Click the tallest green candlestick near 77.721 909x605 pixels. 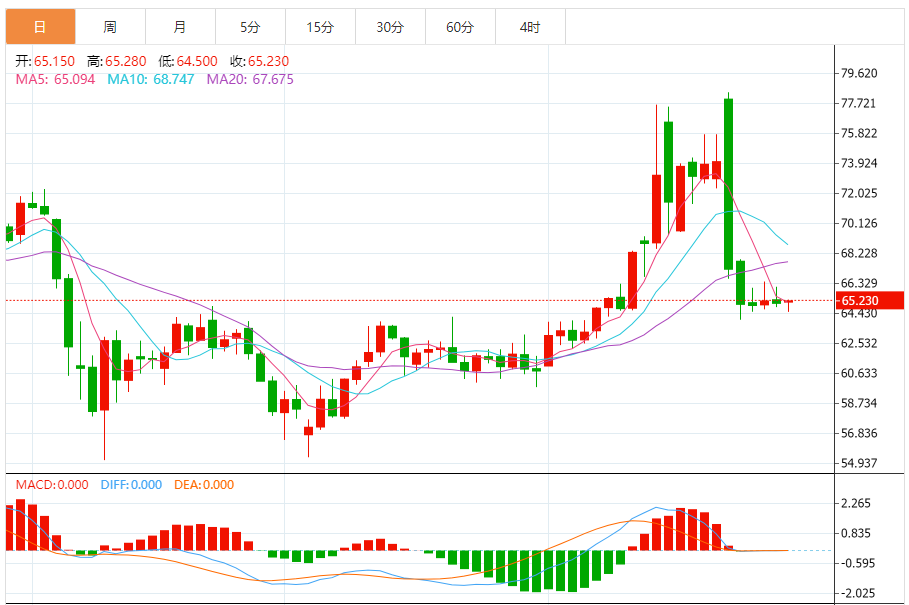[x=729, y=184]
